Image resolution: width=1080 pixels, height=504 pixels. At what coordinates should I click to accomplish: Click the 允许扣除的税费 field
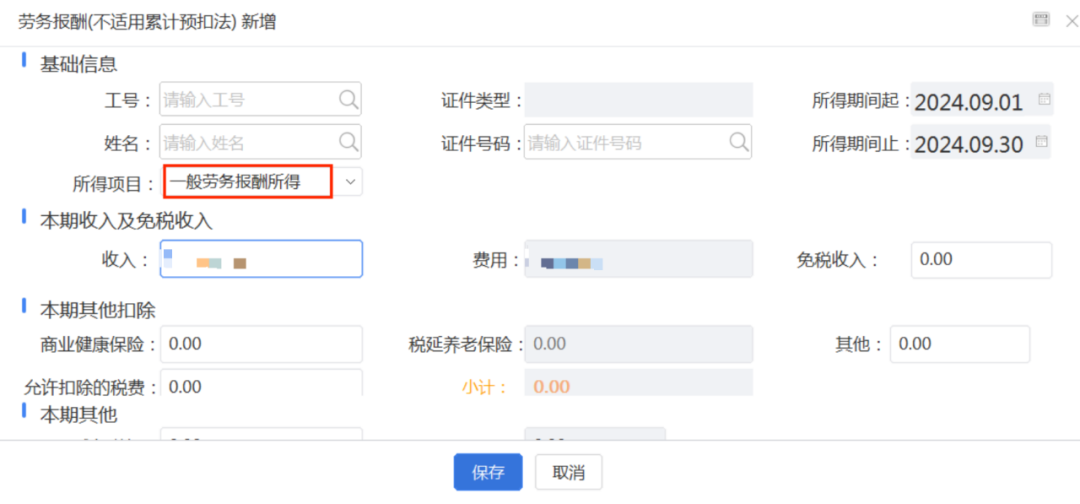(261, 383)
